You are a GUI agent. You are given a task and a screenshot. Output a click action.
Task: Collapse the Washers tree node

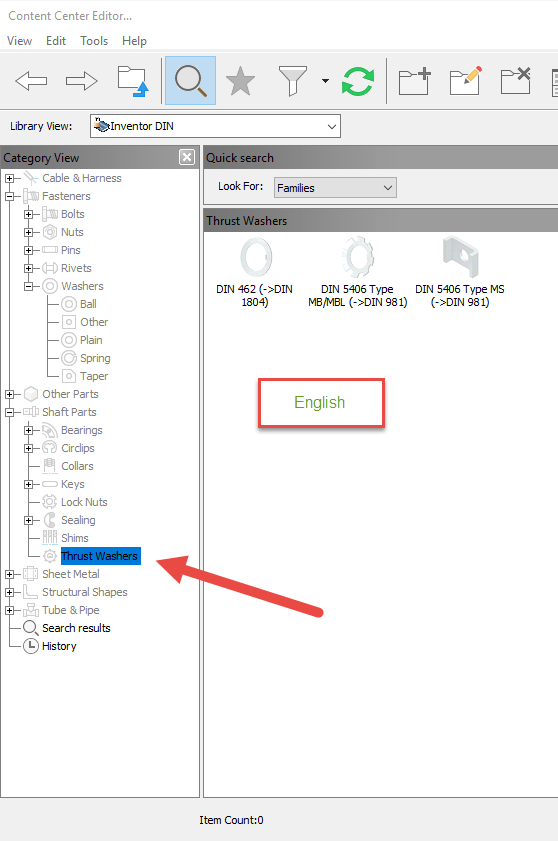pyautogui.click(x=28, y=286)
